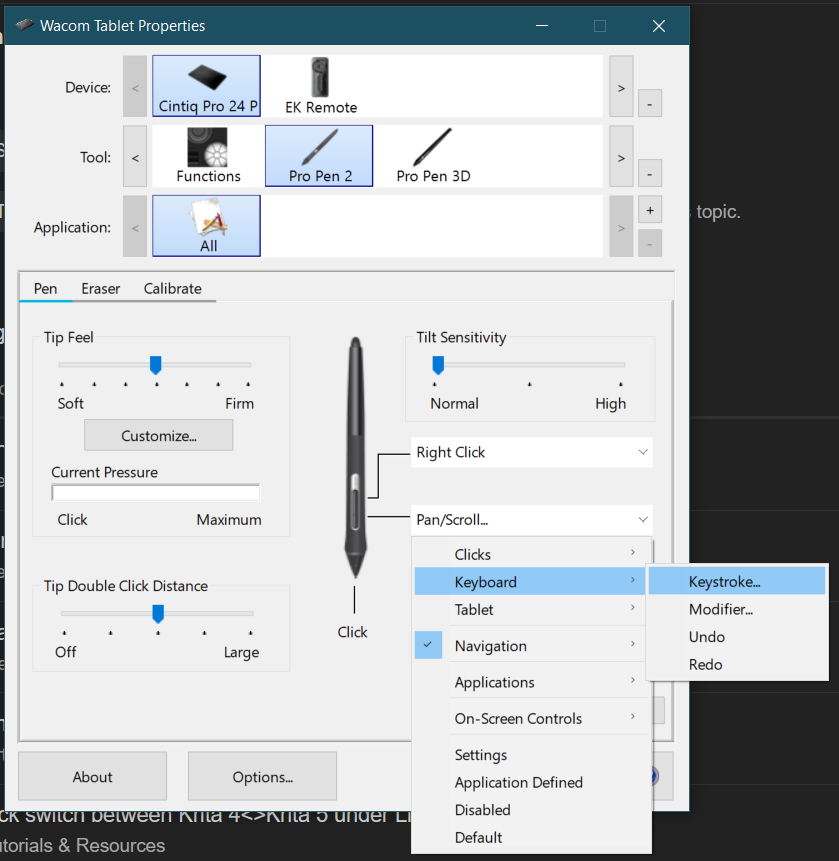Toggle the checked Navigation menu entry
The width and height of the screenshot is (839, 861).
490,646
